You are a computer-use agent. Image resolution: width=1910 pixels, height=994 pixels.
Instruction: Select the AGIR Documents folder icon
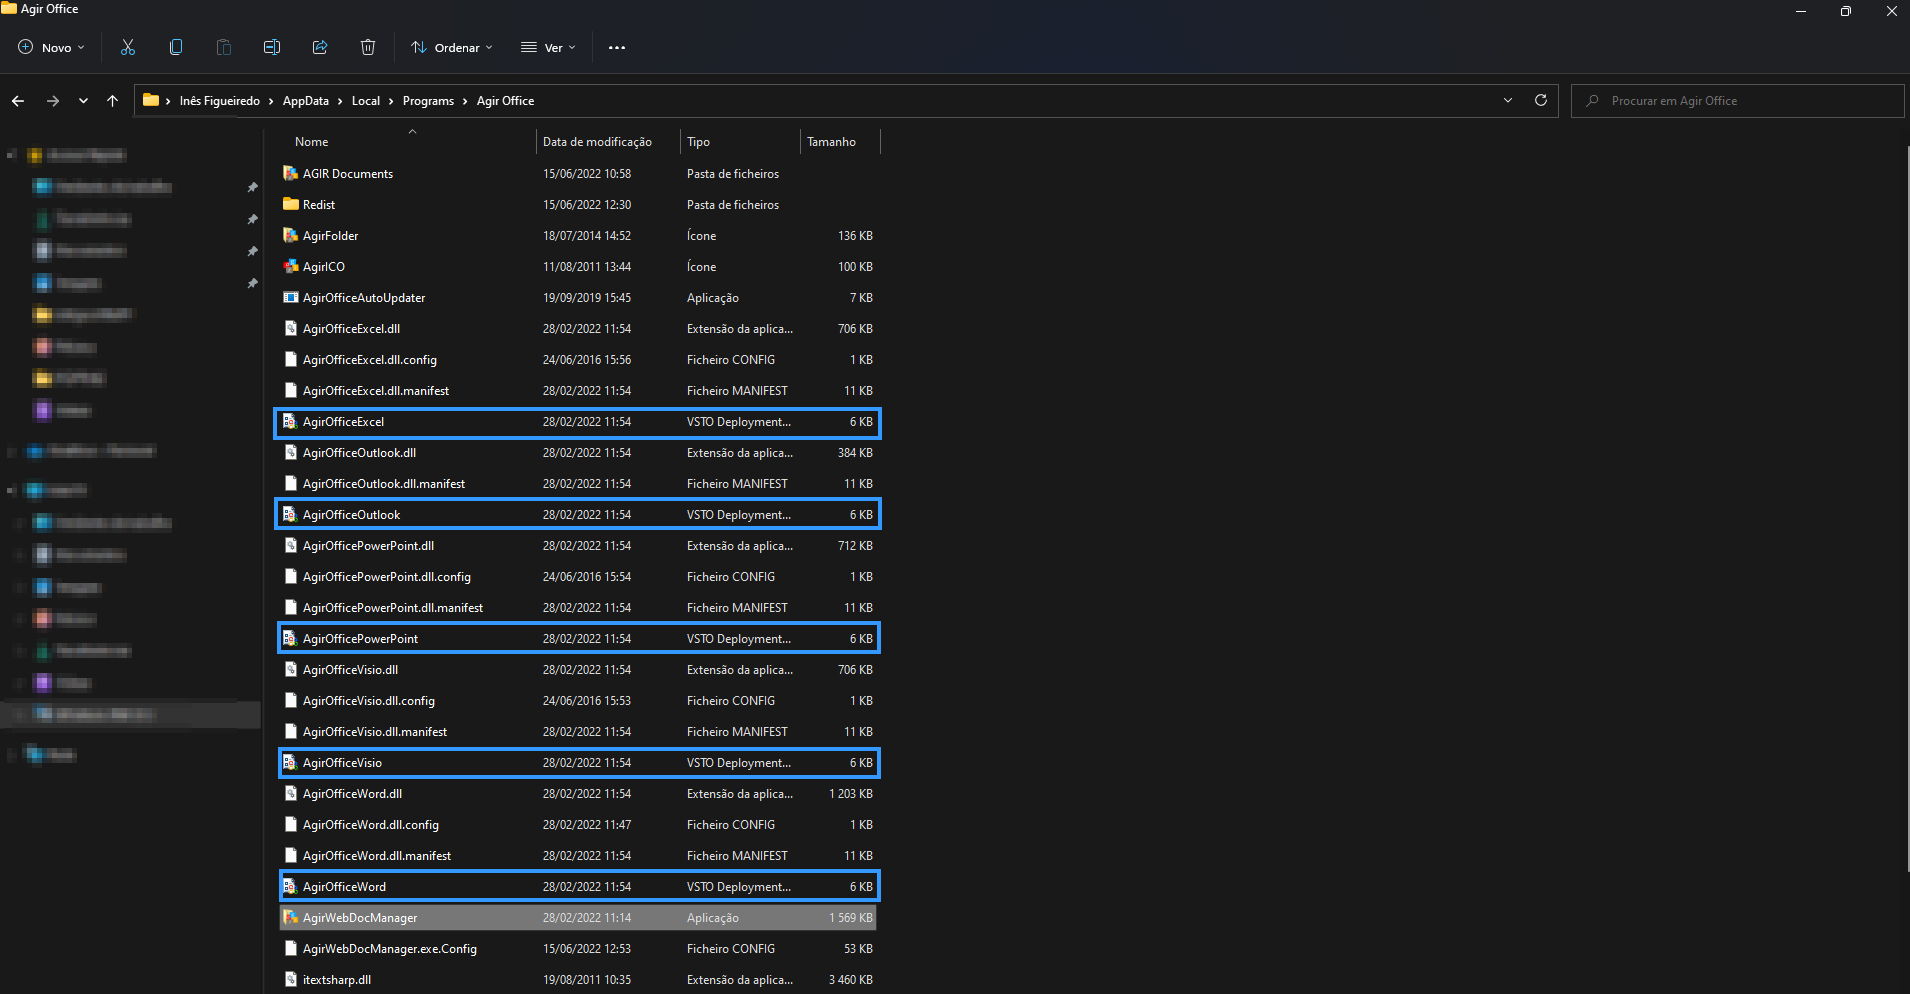291,173
